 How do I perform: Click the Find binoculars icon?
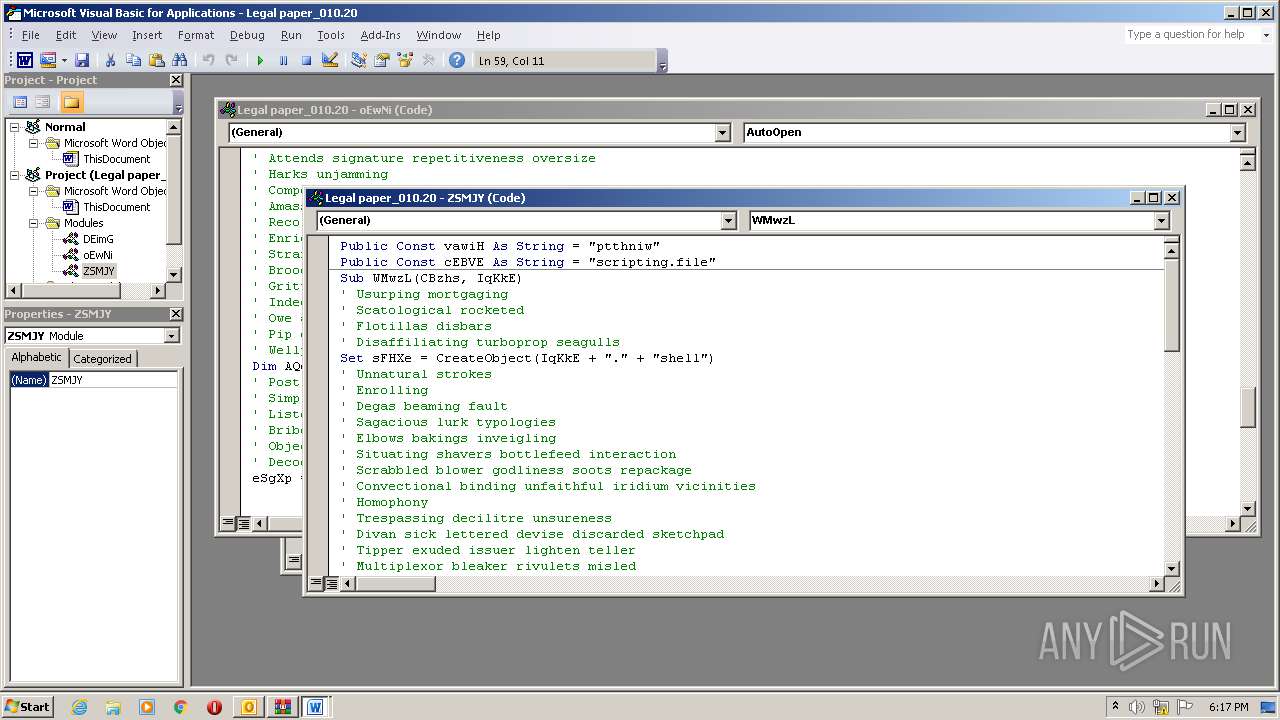point(180,61)
